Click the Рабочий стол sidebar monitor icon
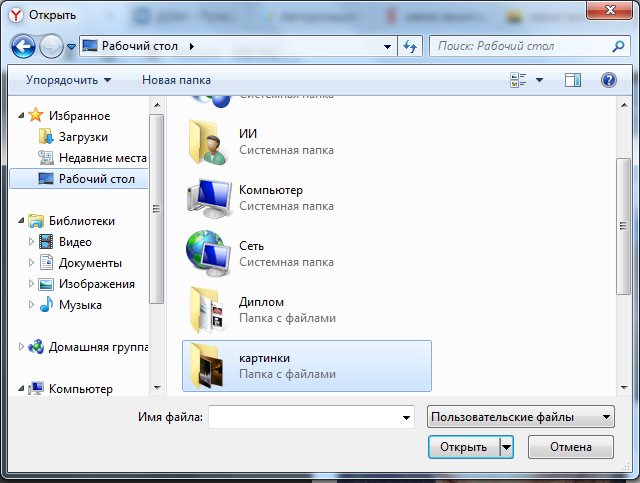 click(46, 178)
